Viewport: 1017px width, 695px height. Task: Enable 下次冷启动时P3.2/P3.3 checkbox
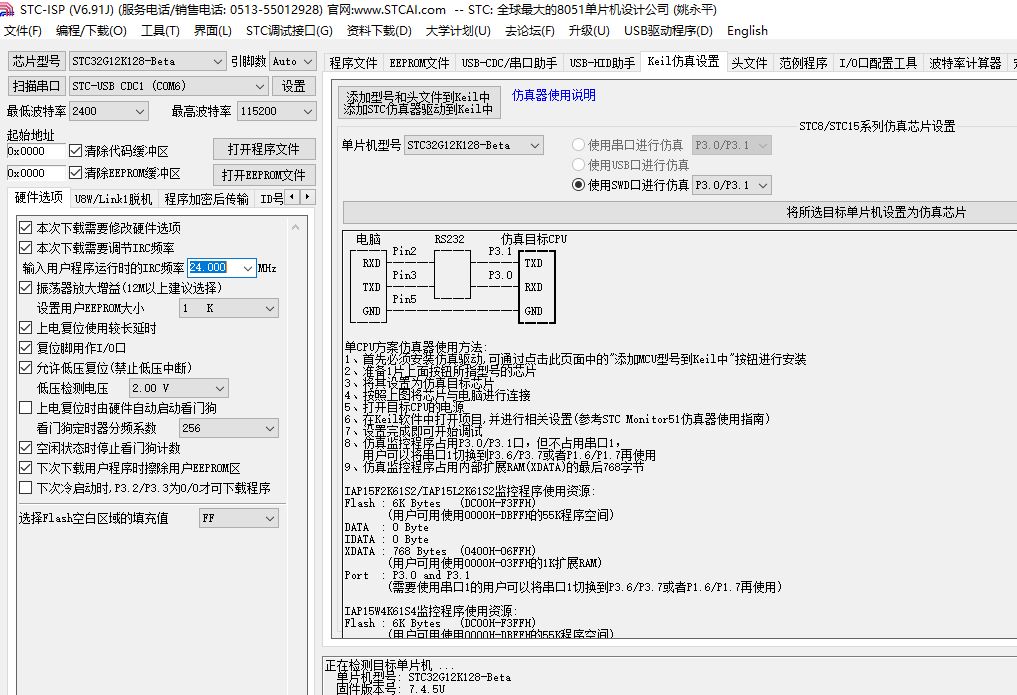pyautogui.click(x=25, y=488)
